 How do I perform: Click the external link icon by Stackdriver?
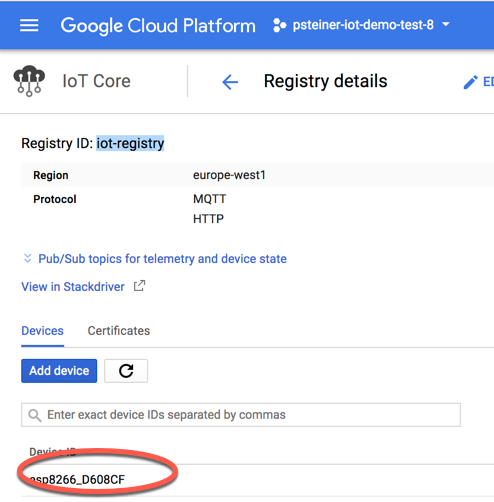pyautogui.click(x=139, y=286)
